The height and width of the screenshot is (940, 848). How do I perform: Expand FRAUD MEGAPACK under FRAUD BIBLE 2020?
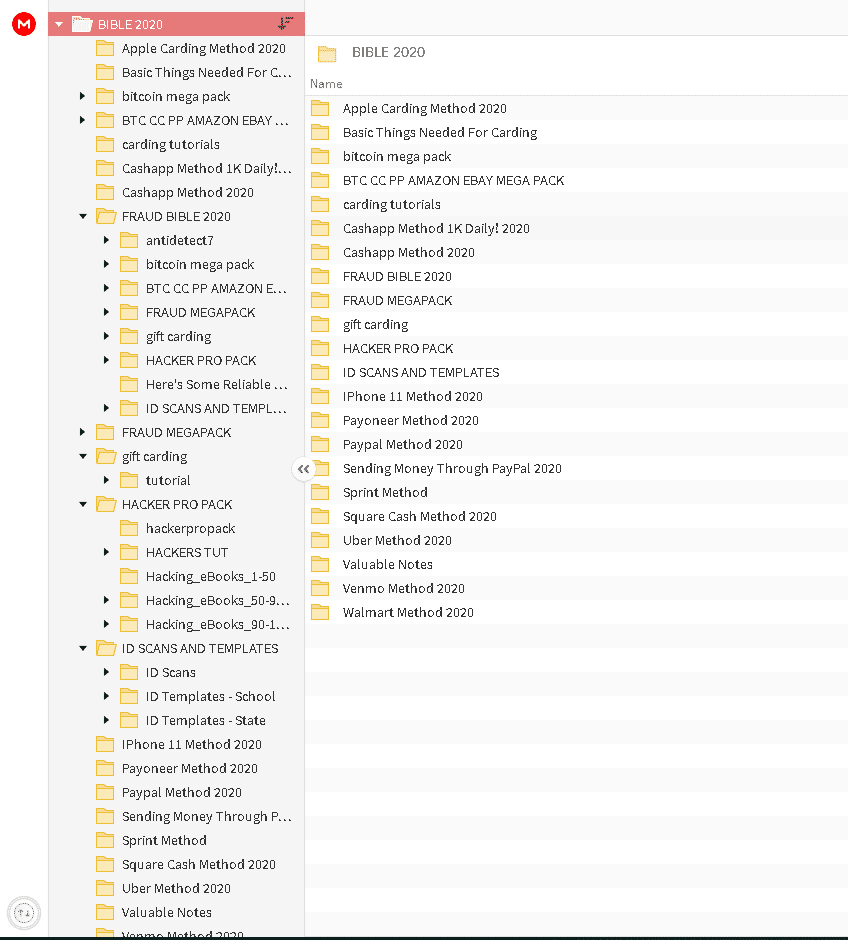(x=106, y=312)
